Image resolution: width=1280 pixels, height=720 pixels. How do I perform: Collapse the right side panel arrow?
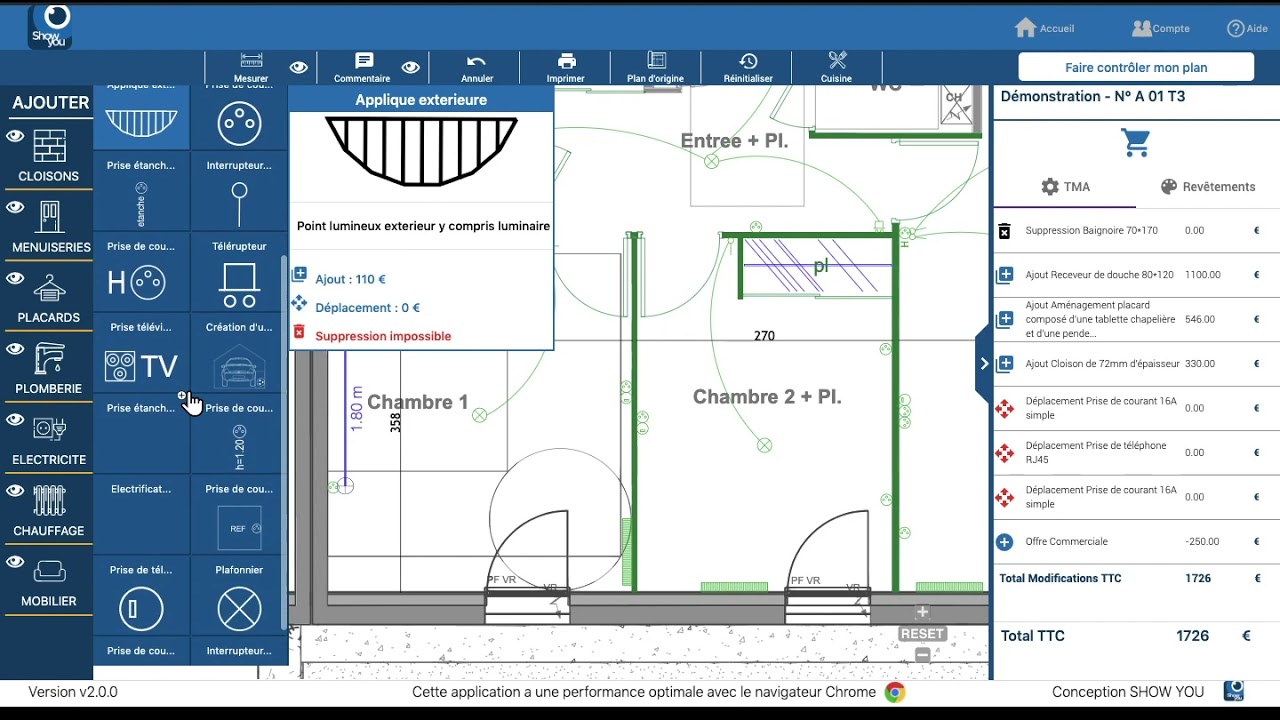click(x=984, y=363)
